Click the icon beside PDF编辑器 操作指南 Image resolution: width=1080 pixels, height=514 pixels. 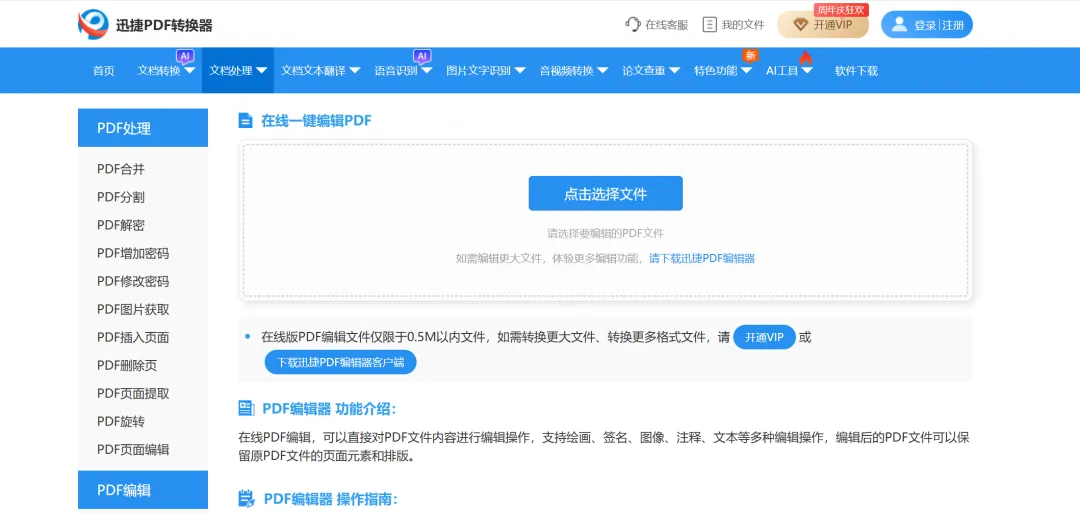pyautogui.click(x=246, y=499)
